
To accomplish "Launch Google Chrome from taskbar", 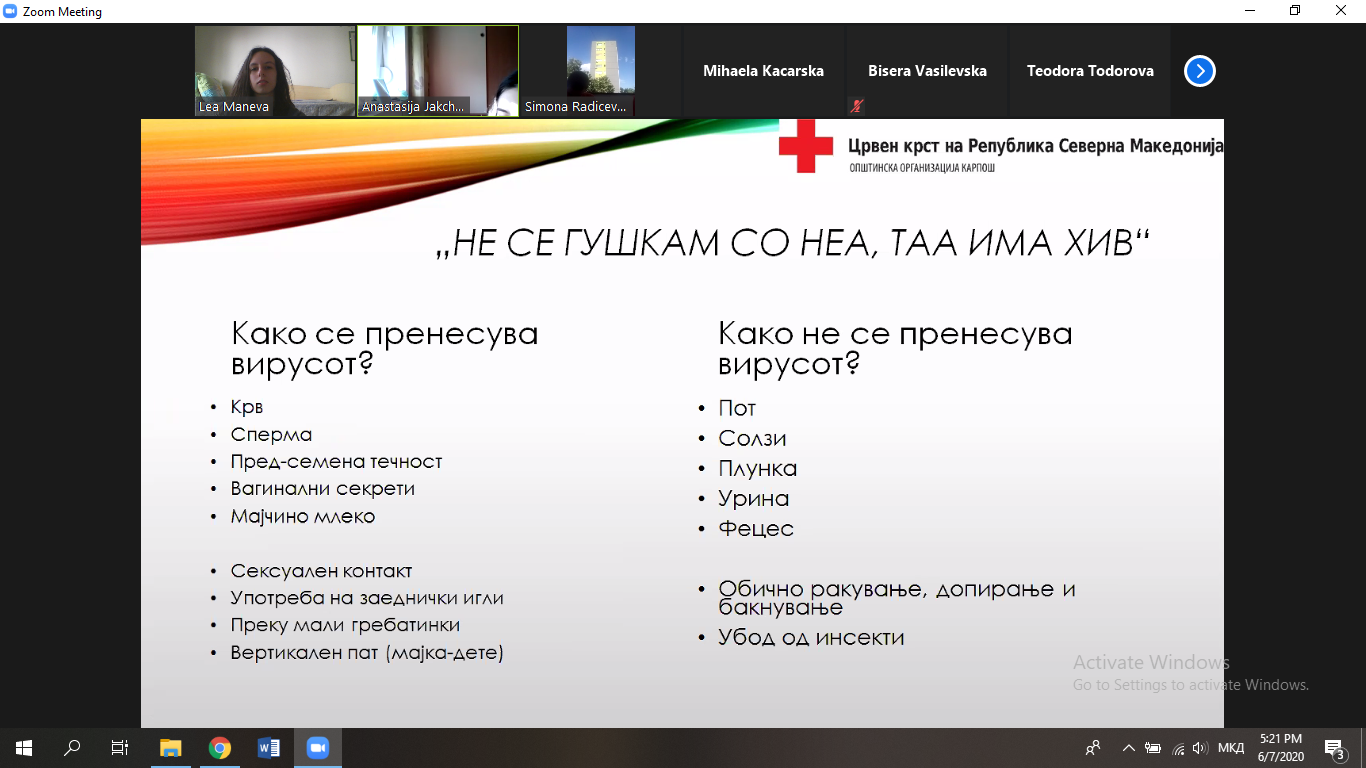I will [x=220, y=748].
